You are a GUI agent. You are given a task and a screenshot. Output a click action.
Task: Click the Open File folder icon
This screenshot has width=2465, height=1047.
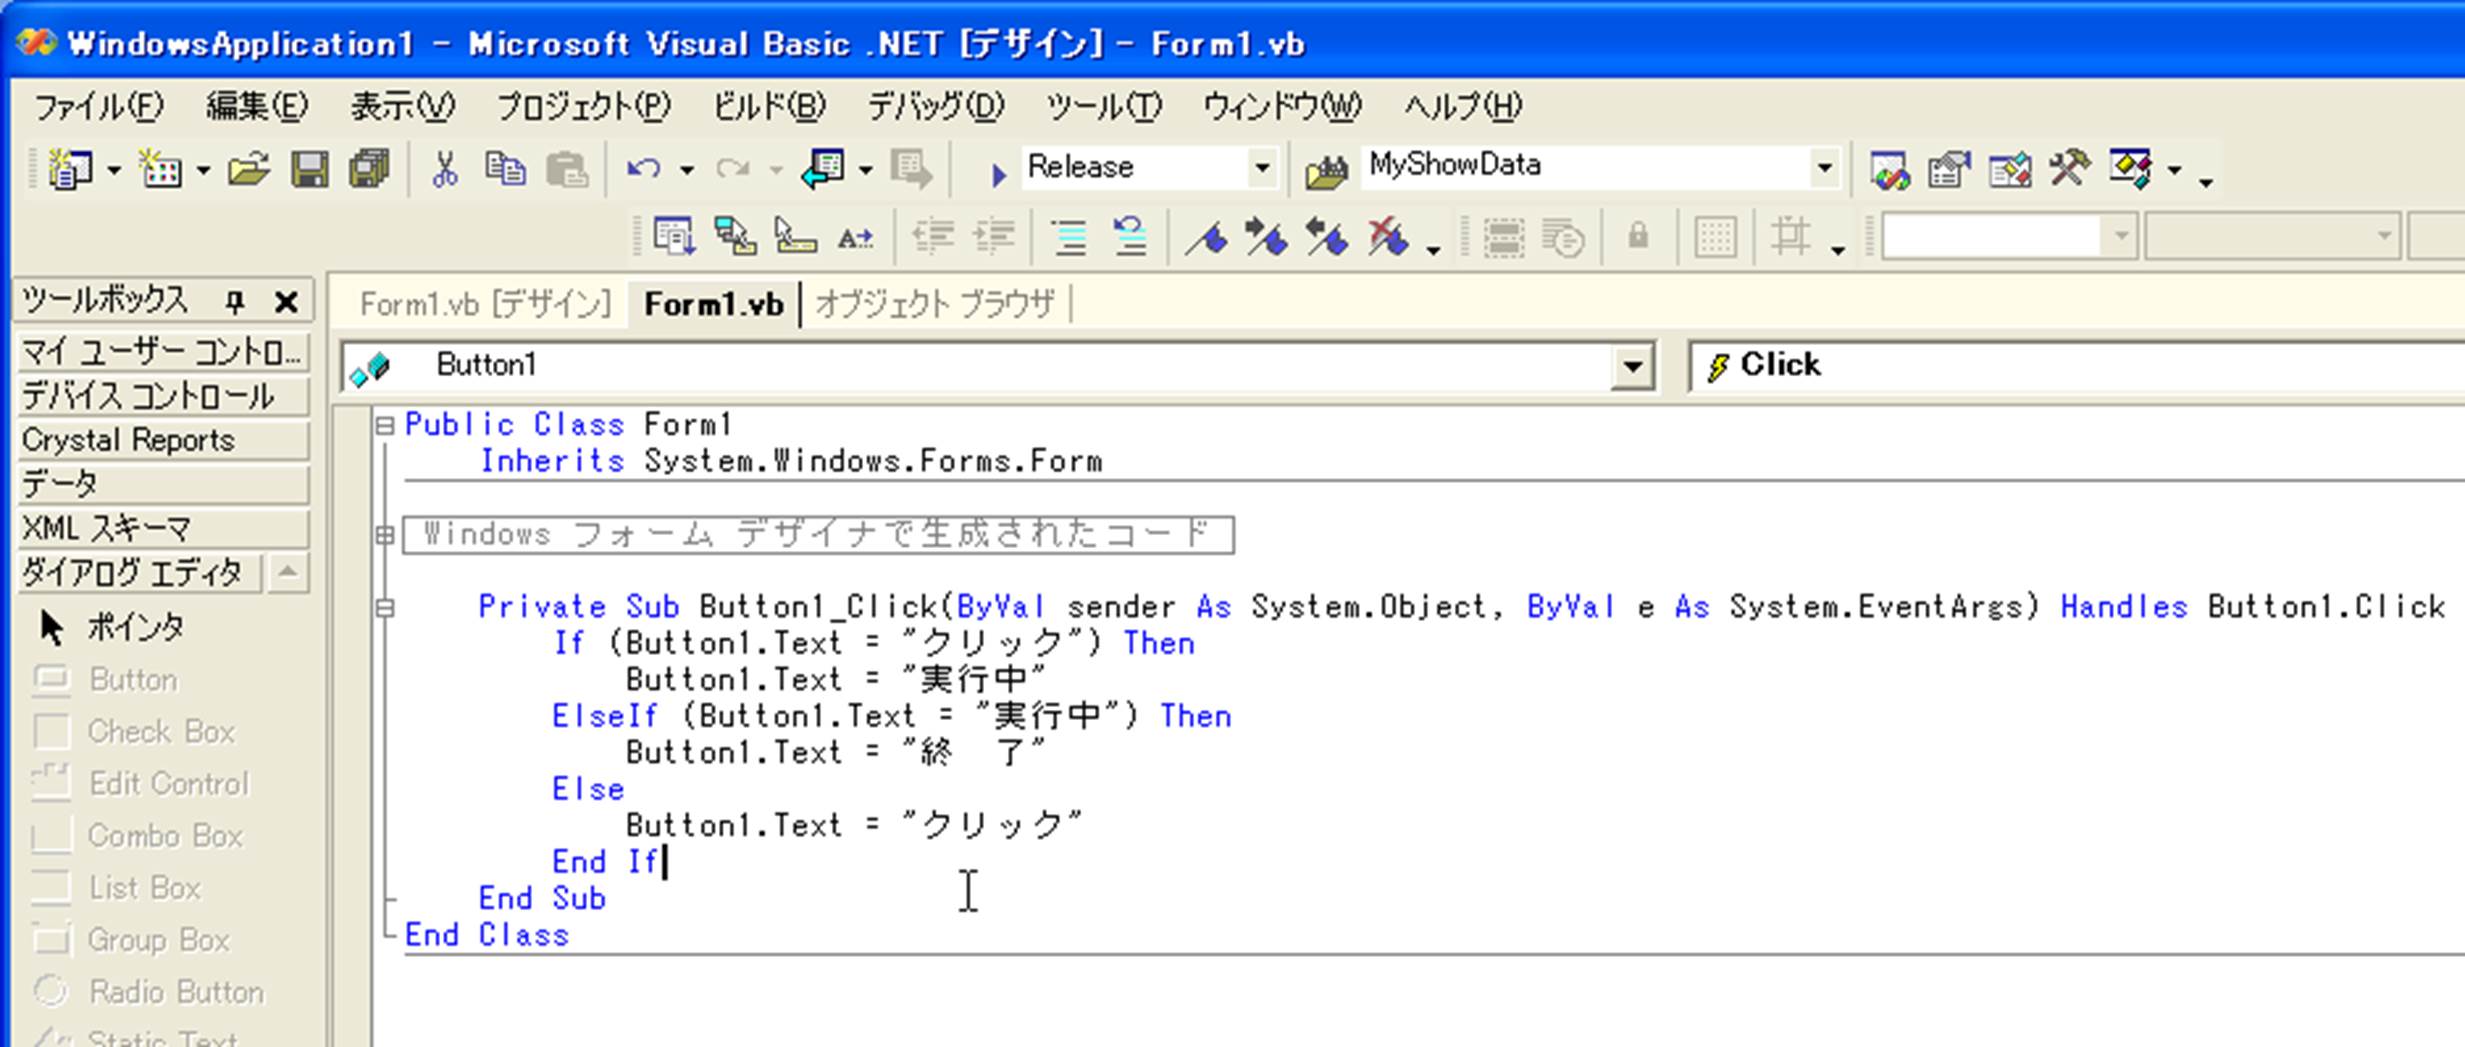pos(248,169)
